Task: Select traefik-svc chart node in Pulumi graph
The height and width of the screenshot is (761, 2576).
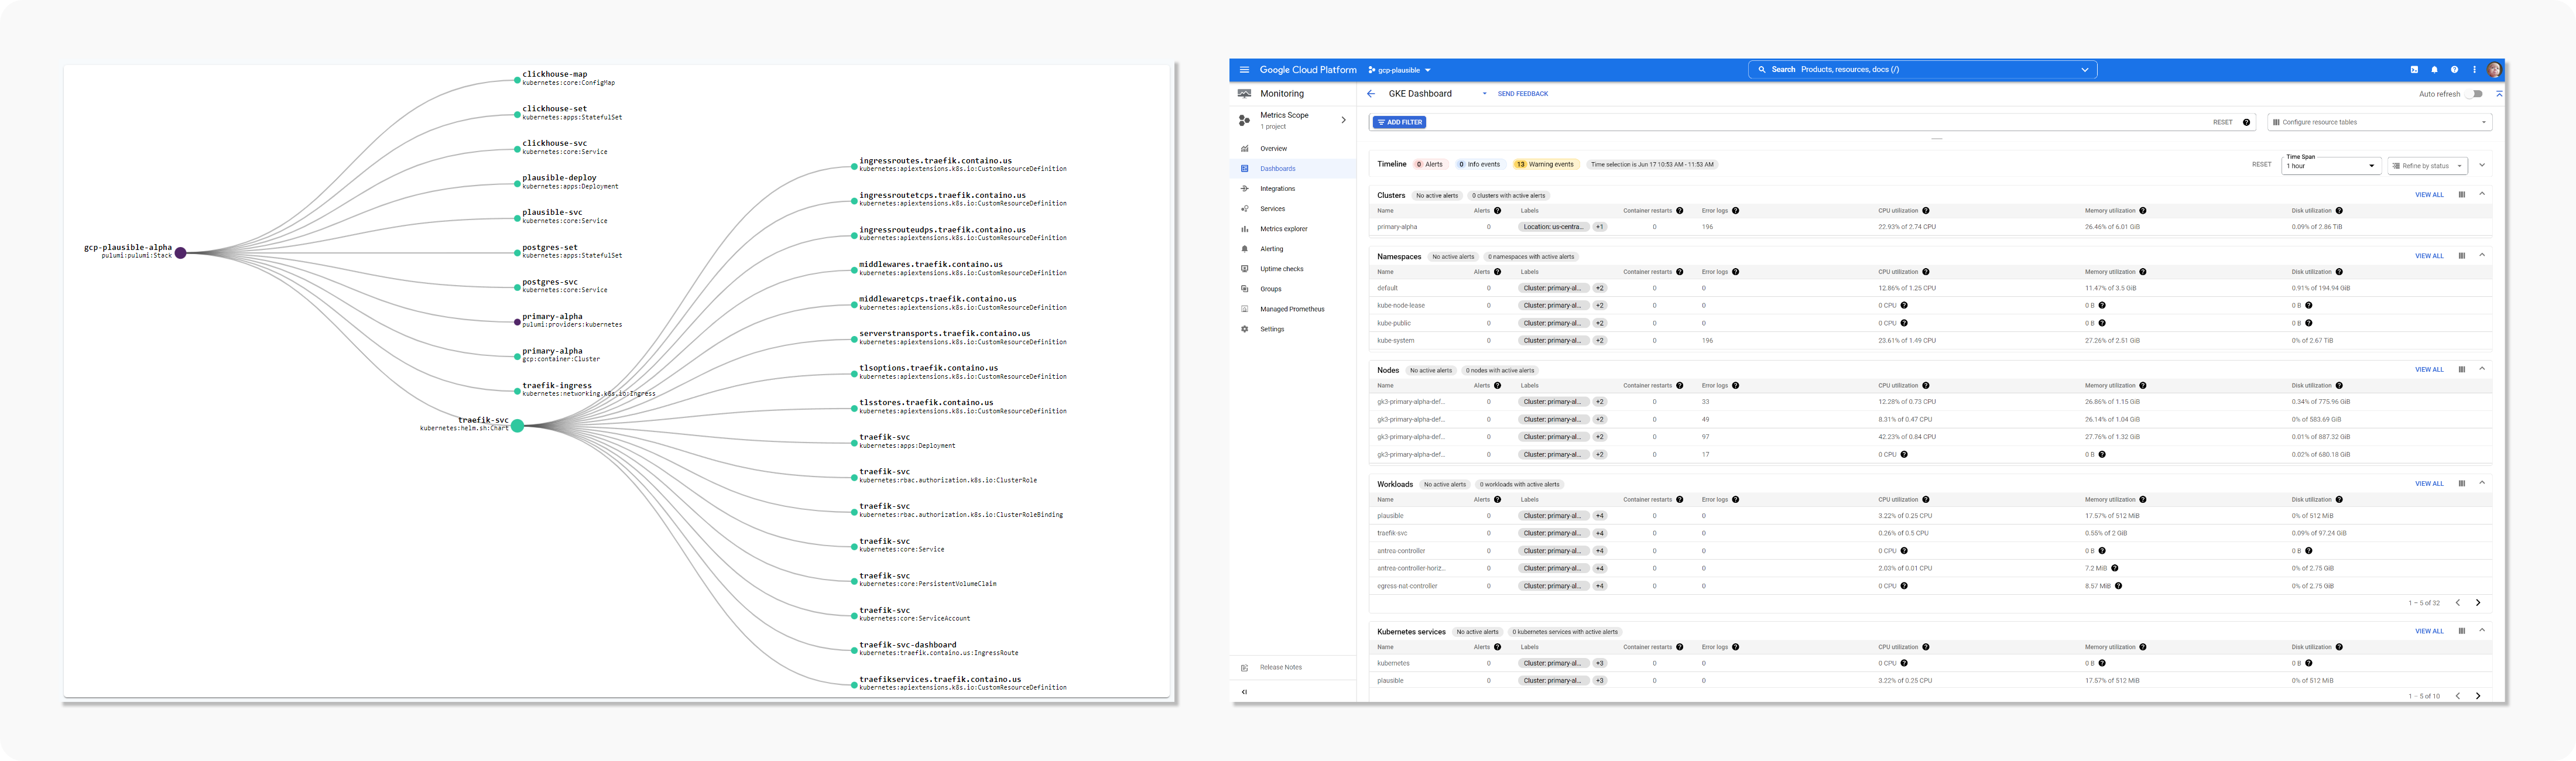Action: 517,426
